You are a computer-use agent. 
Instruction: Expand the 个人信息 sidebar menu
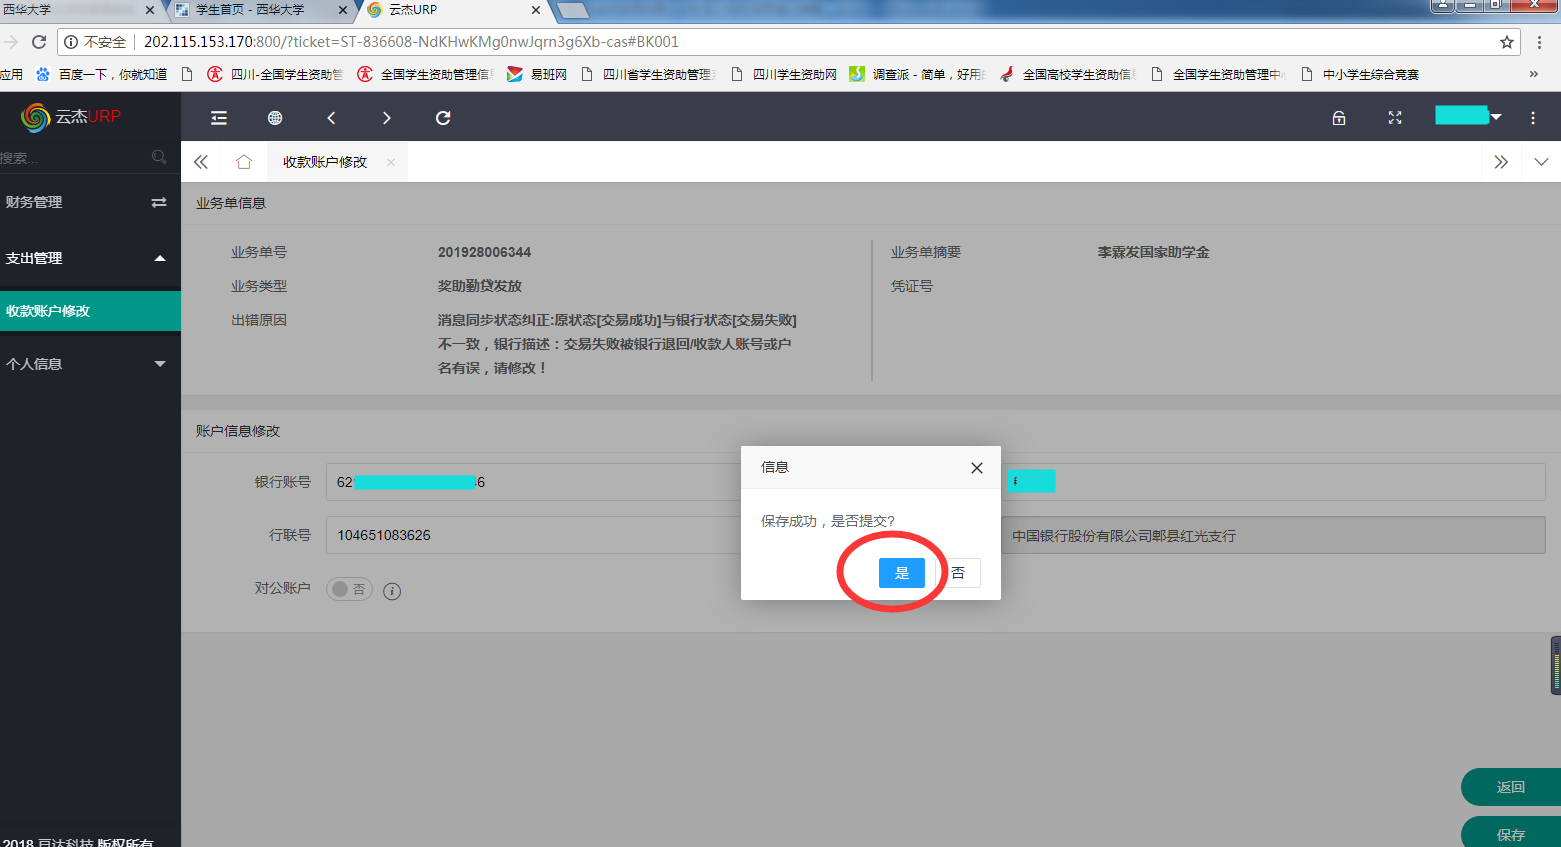[90, 364]
